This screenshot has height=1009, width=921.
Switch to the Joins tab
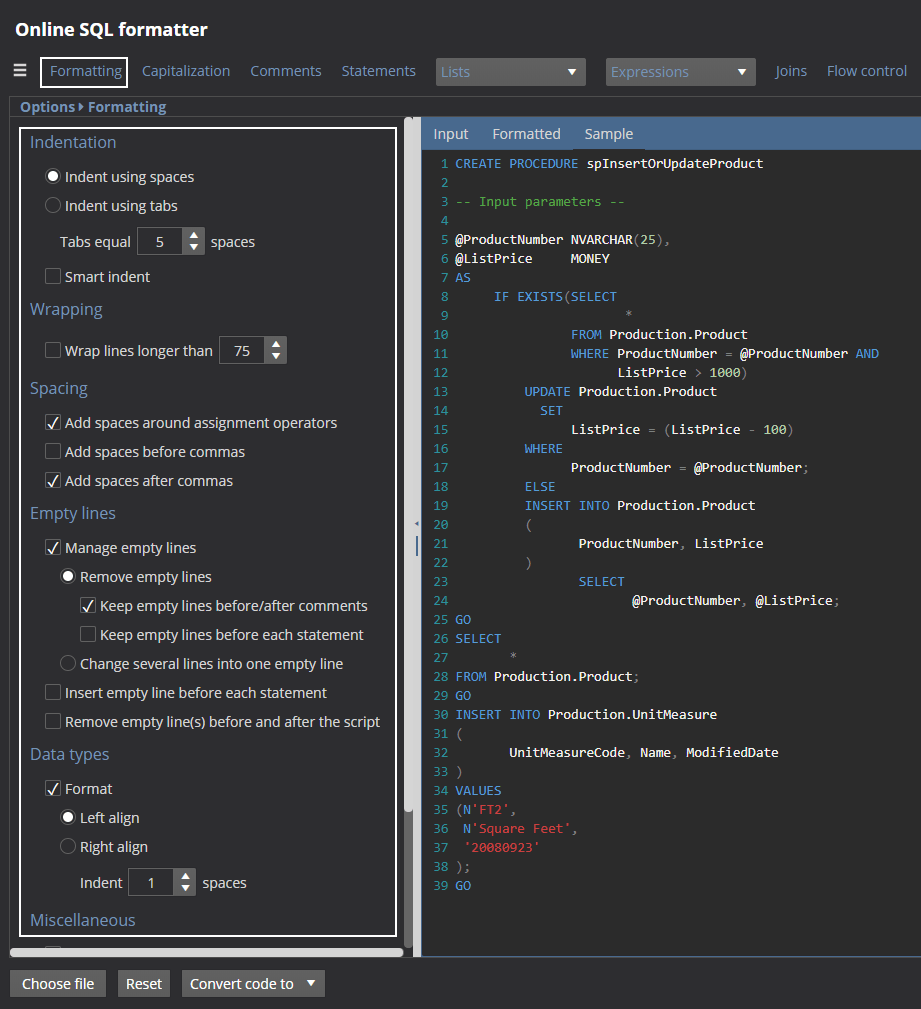click(x=791, y=71)
